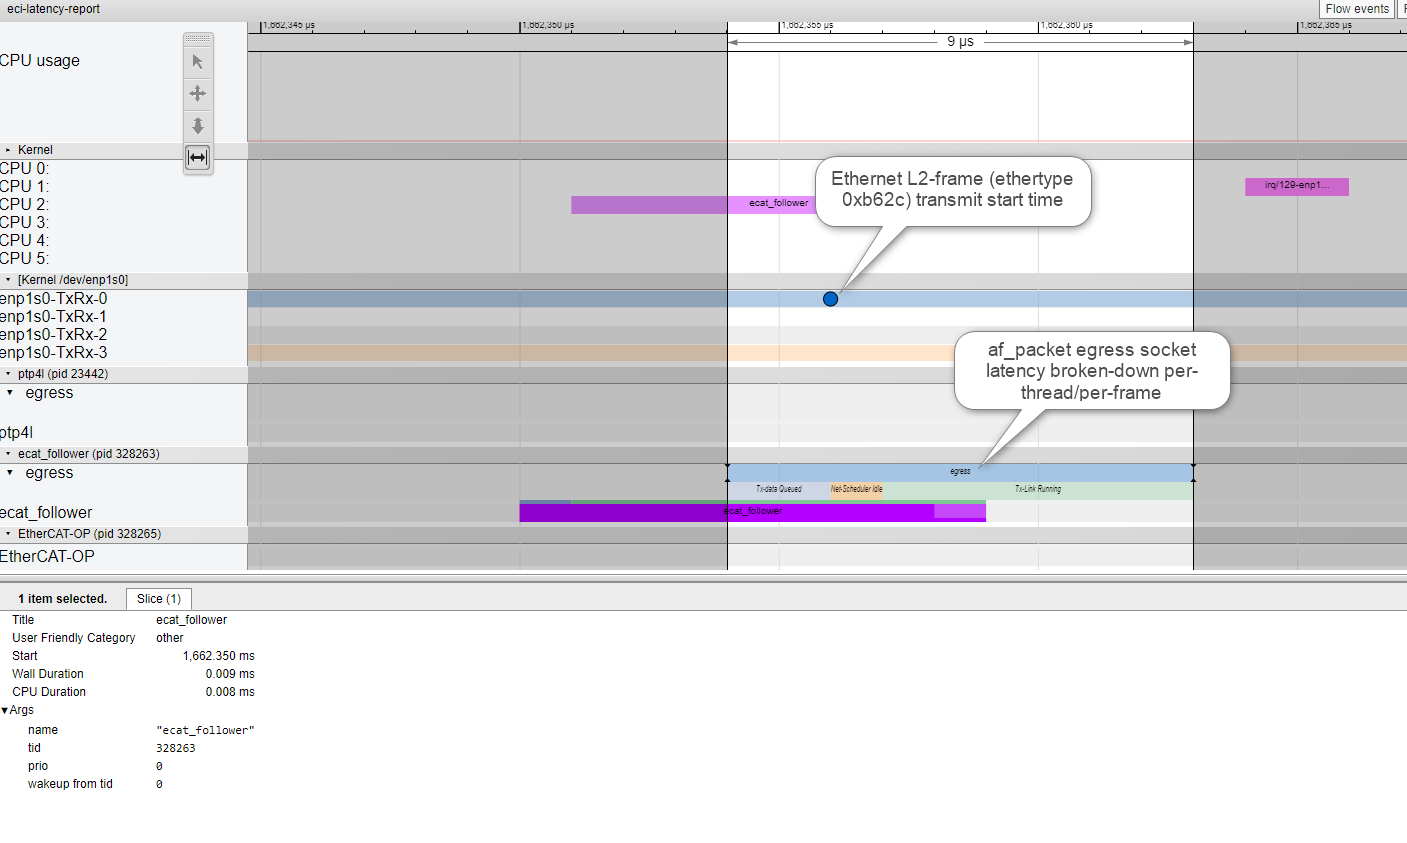1407x843 pixels.
Task: Select the Tx-Link Running slice
Action: [1038, 490]
